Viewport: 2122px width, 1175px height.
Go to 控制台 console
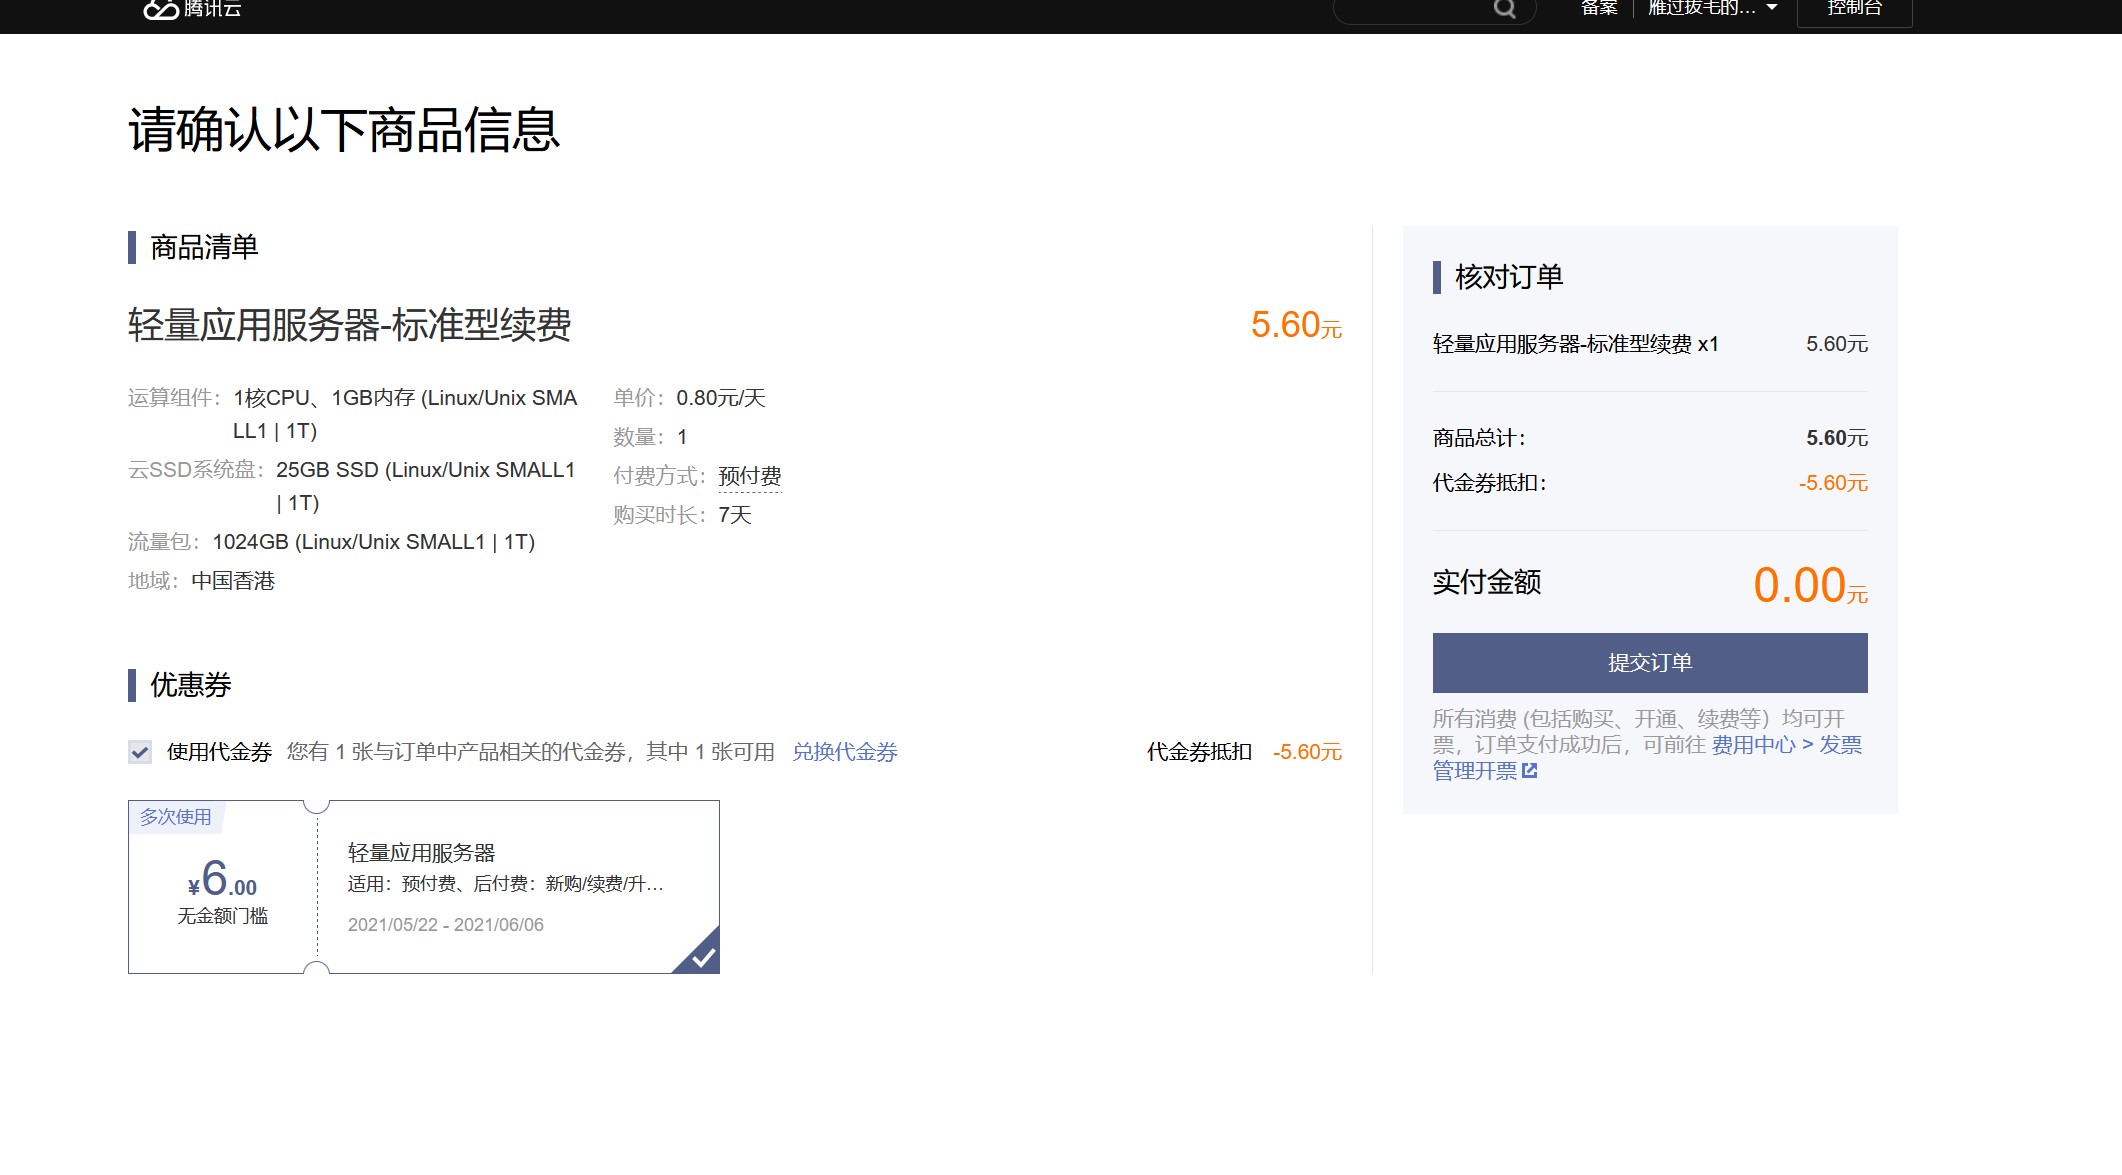pyautogui.click(x=1855, y=9)
